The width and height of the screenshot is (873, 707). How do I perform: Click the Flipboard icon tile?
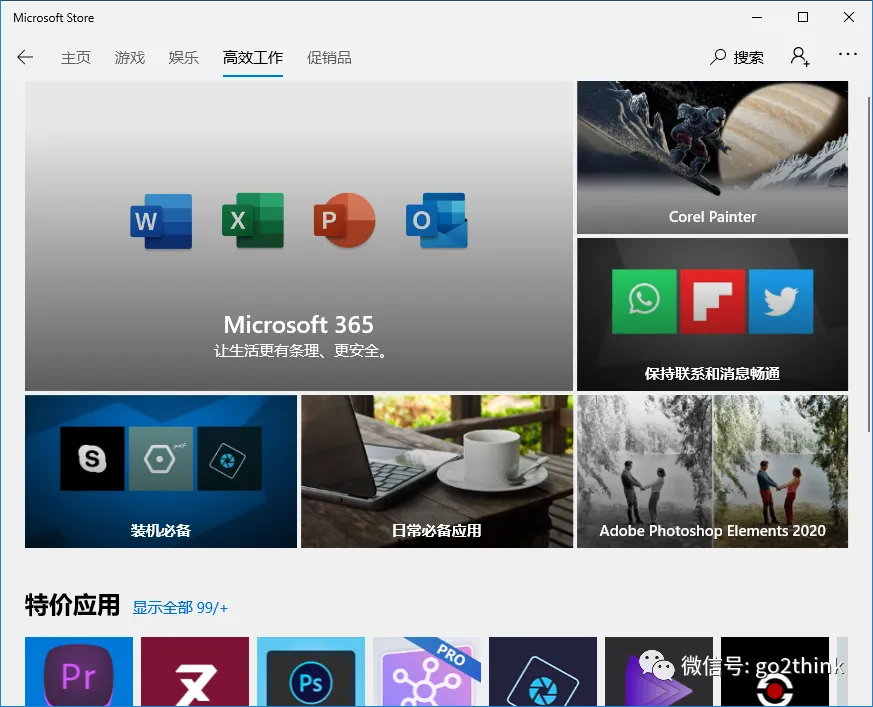[712, 301]
